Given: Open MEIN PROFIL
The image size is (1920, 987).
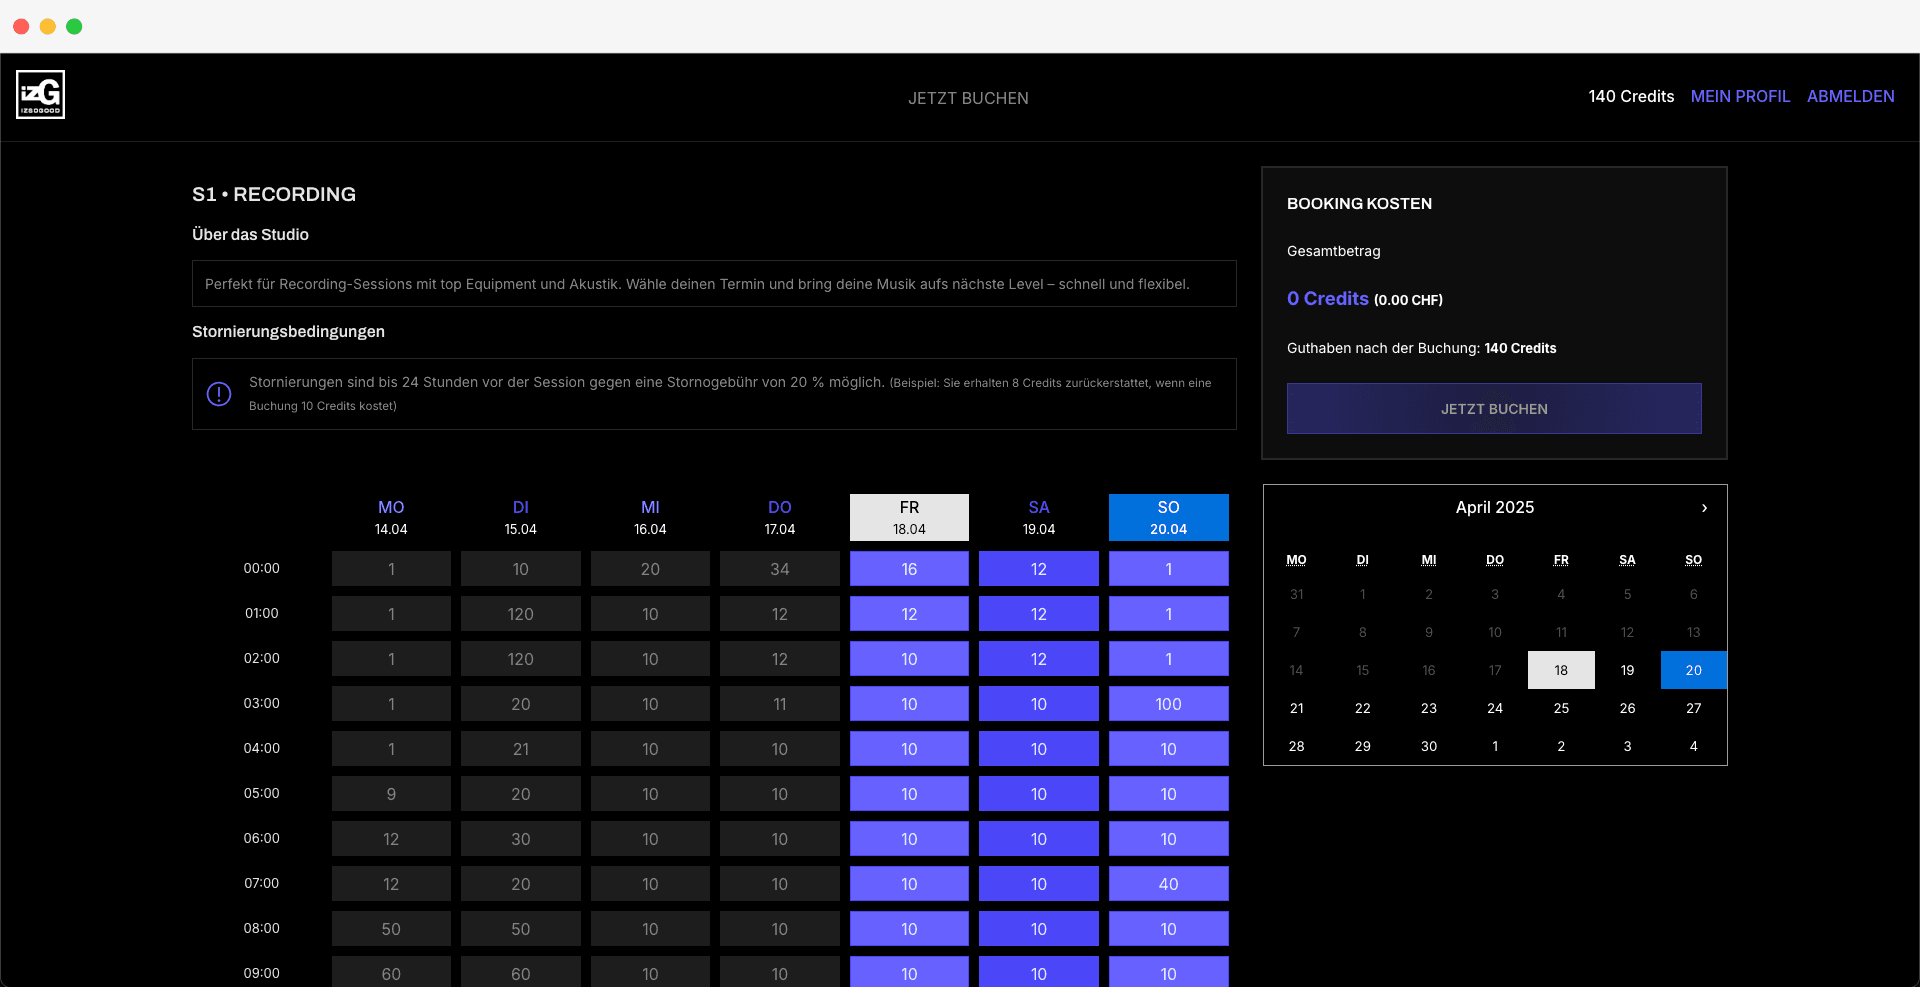Looking at the screenshot, I should tap(1740, 96).
